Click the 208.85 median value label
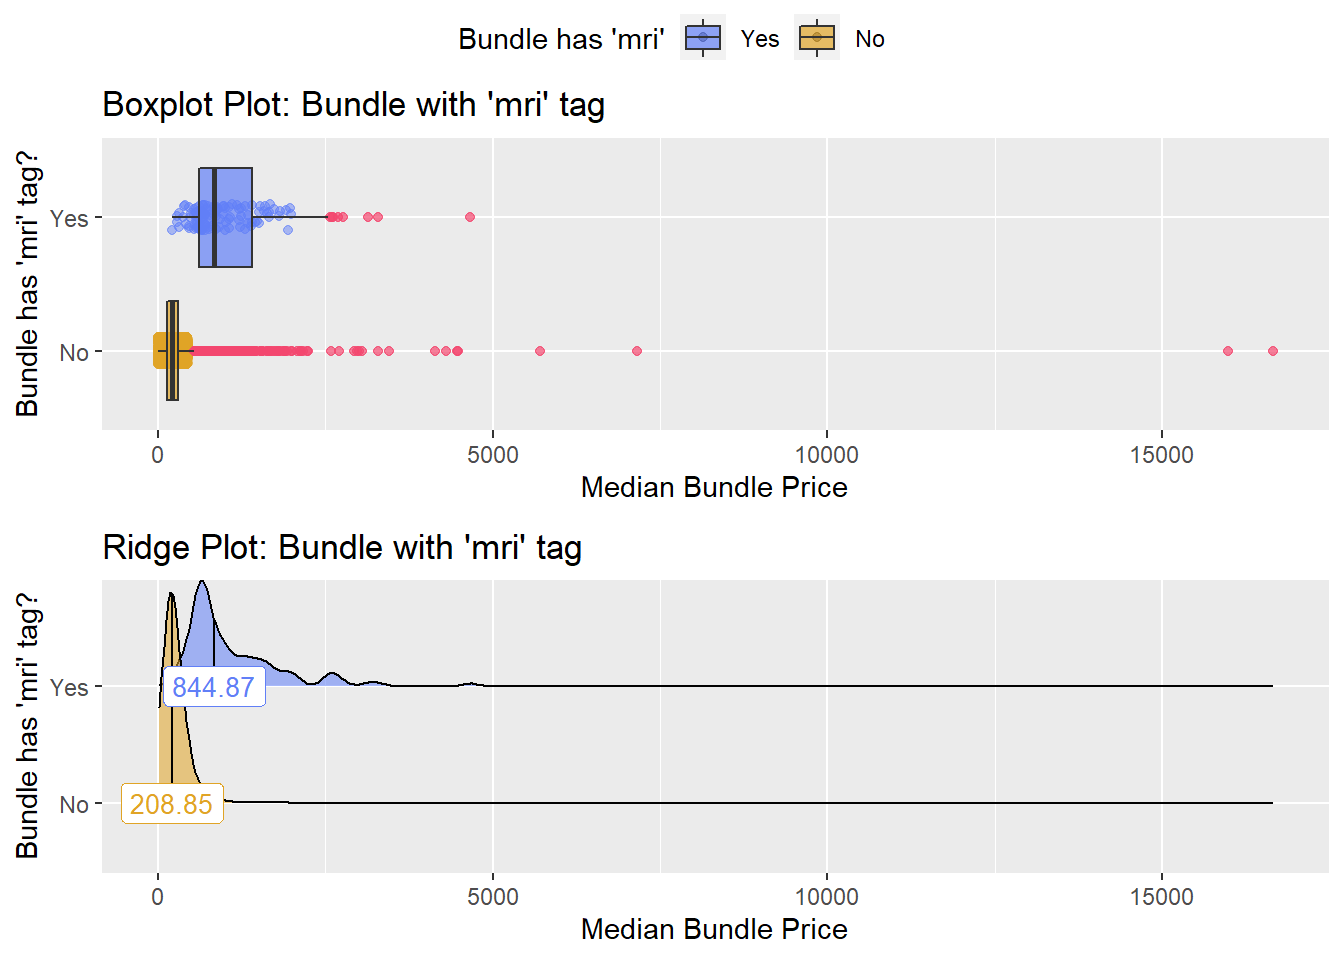Screen dimensions: 1344x960 171,804
